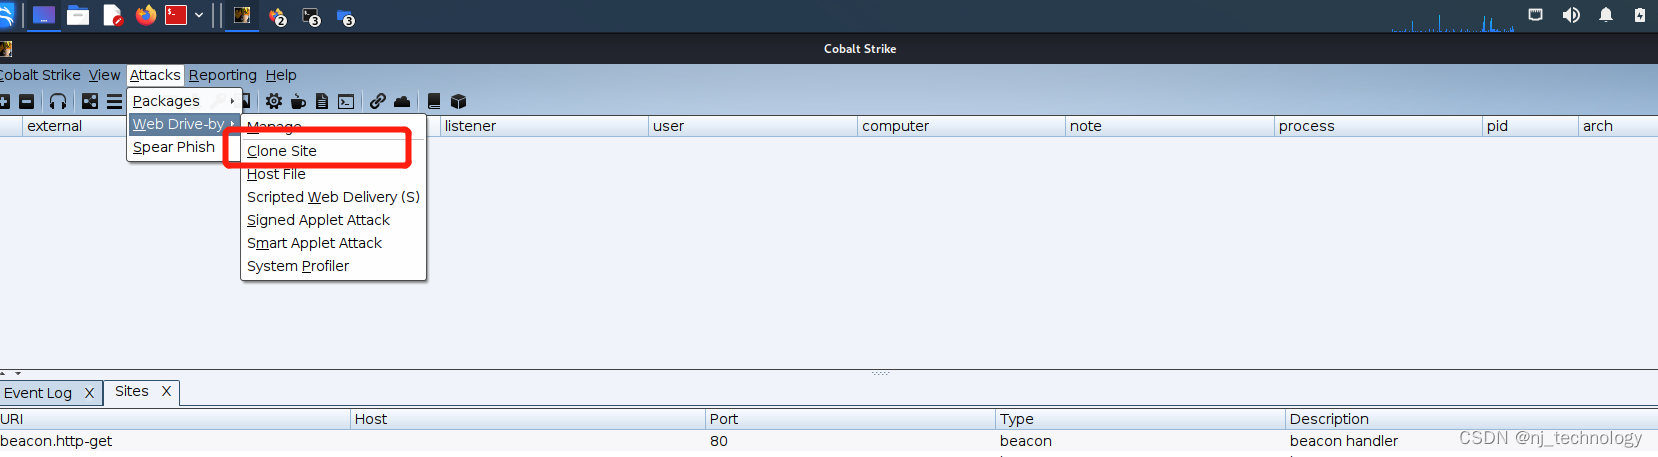Select the Firefox group with 2 windows
This screenshot has width=1658, height=457.
[x=277, y=16]
